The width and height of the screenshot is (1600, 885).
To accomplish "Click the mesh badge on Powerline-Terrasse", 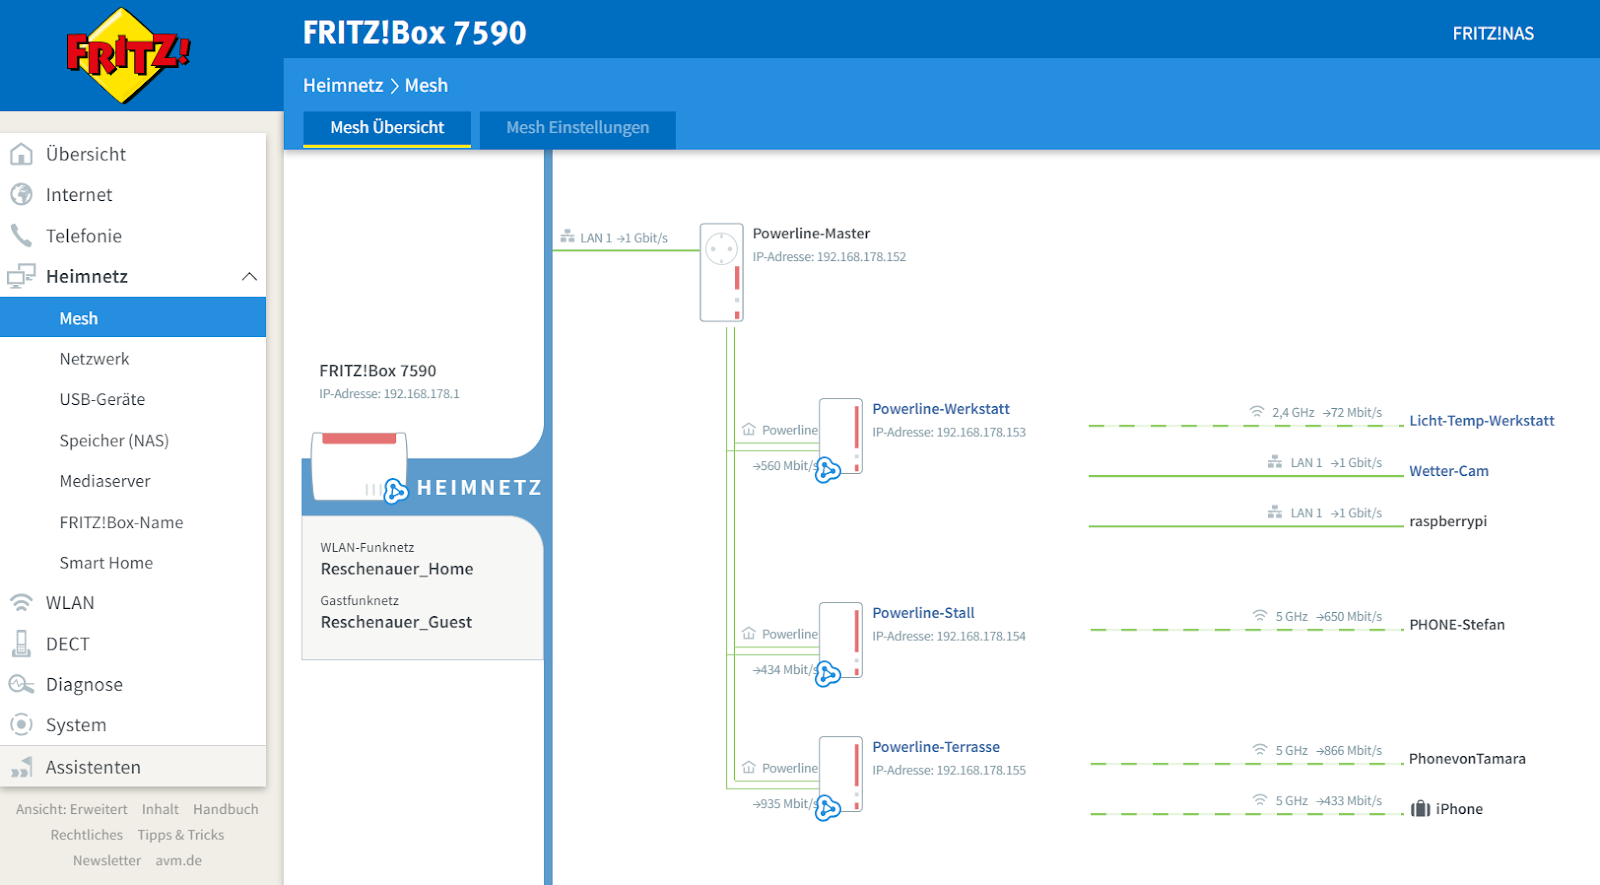I will (827, 807).
